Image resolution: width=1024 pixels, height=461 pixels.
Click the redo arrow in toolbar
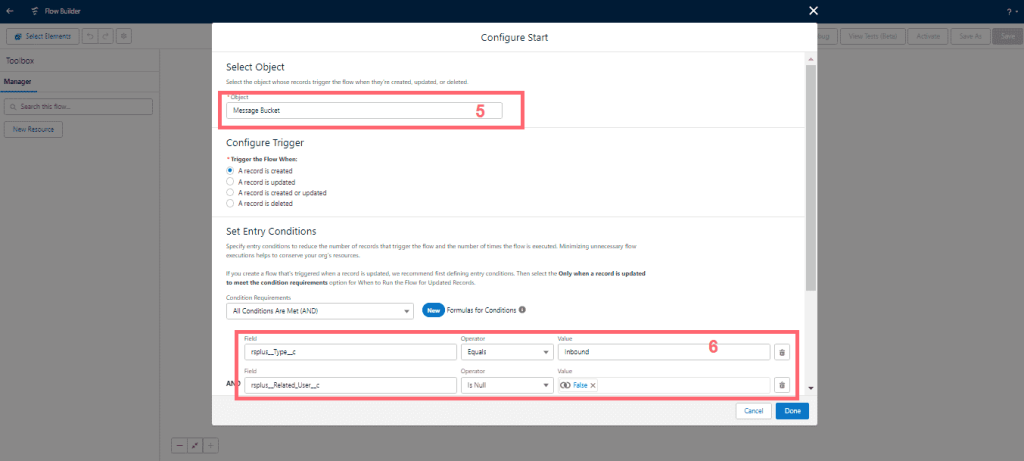[x=106, y=36]
